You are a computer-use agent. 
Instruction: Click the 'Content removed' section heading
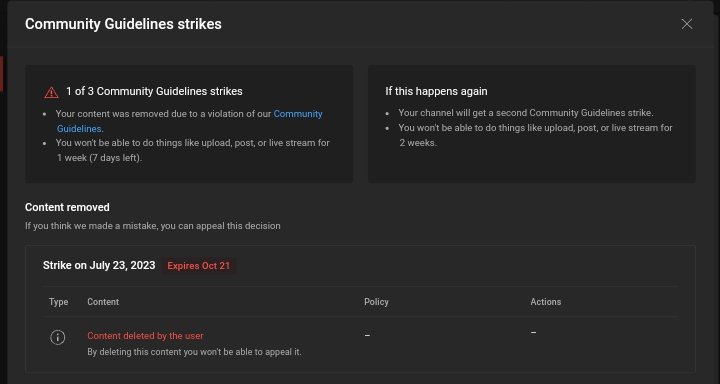(x=67, y=207)
